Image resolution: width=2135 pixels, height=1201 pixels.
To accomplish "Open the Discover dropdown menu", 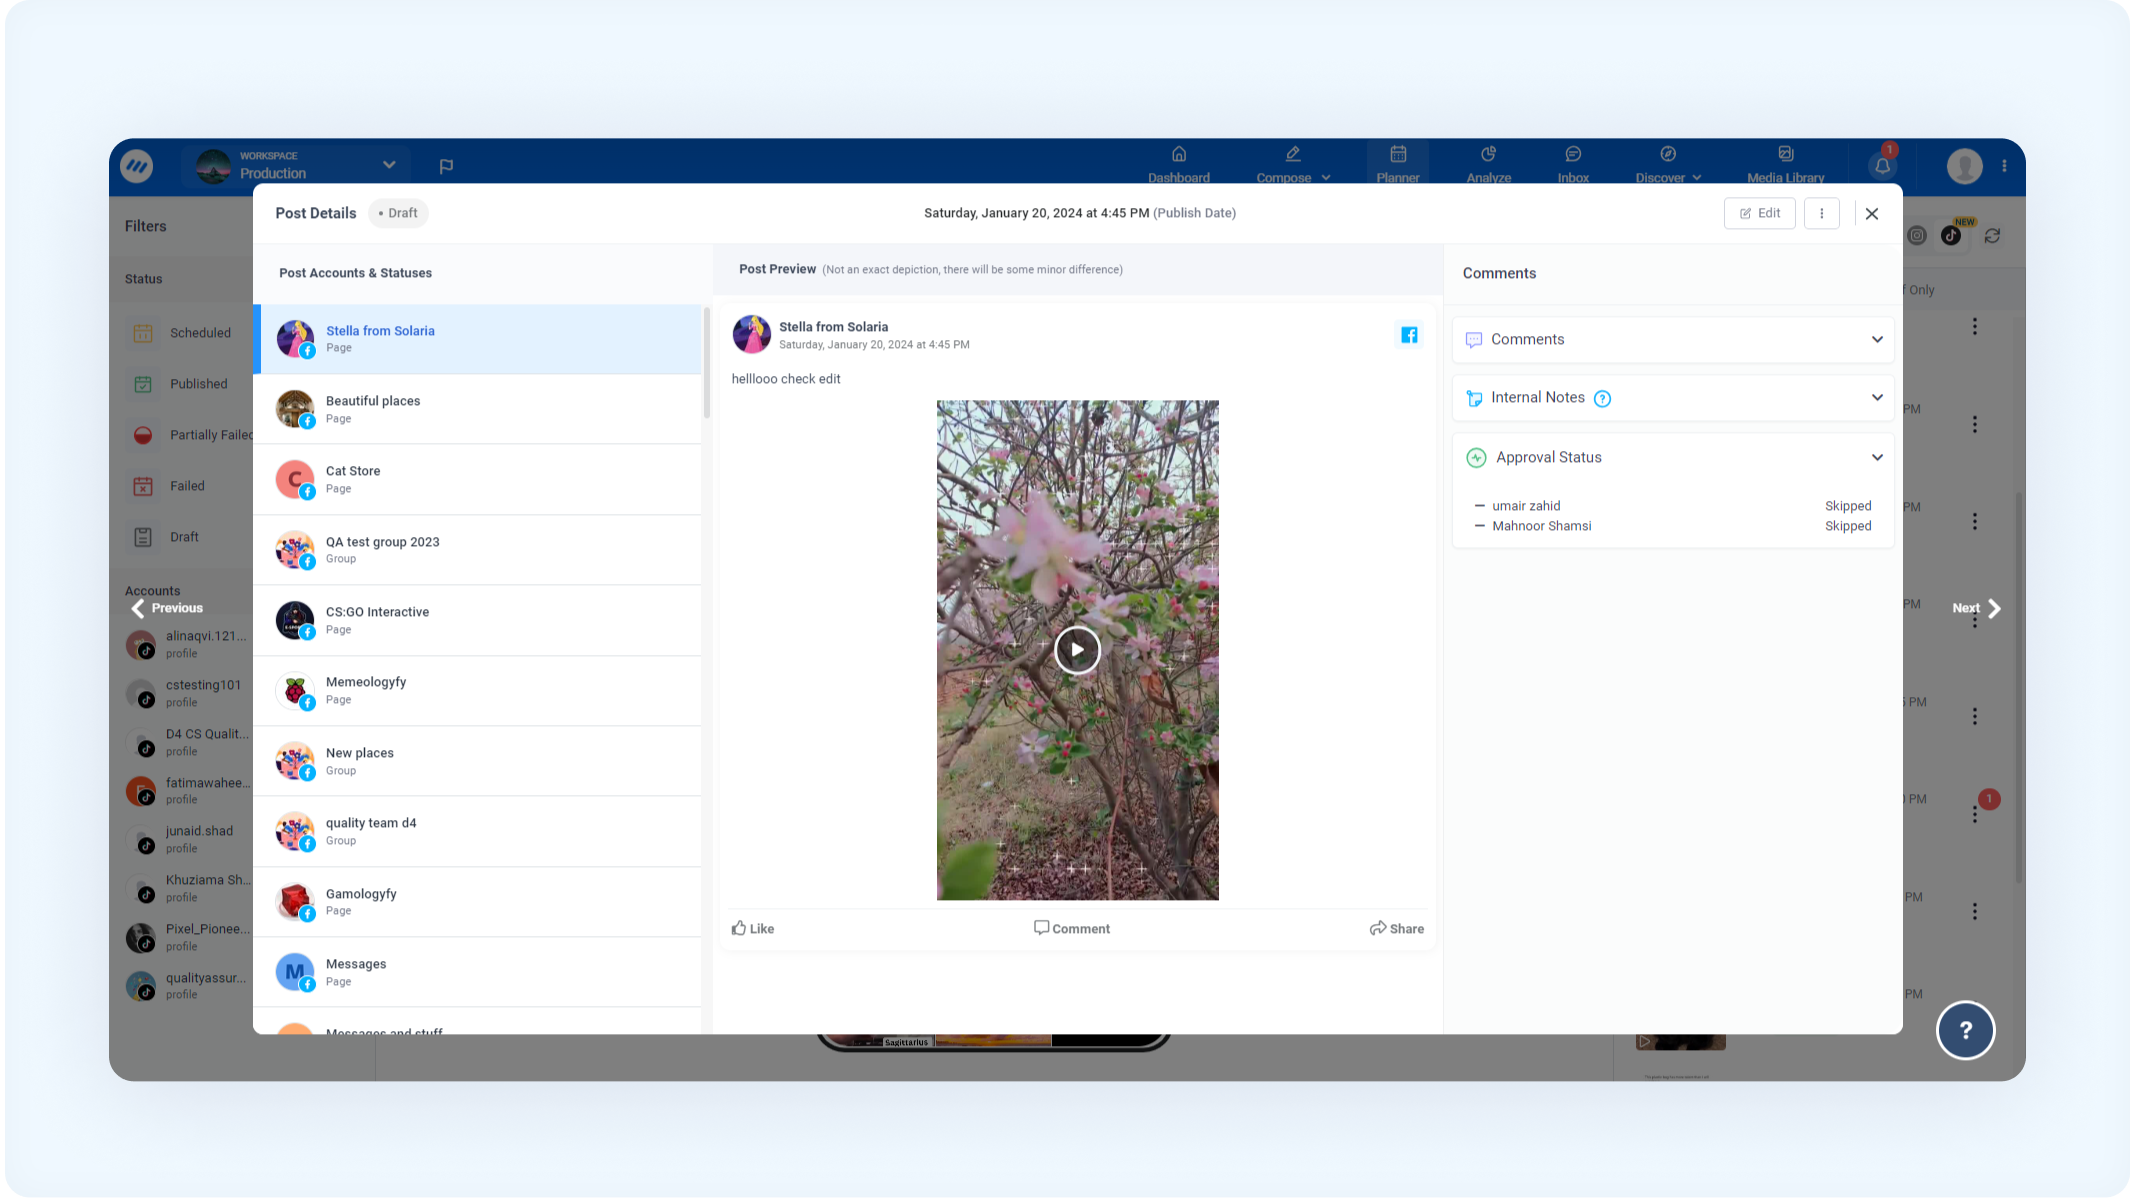I will 1667,166.
